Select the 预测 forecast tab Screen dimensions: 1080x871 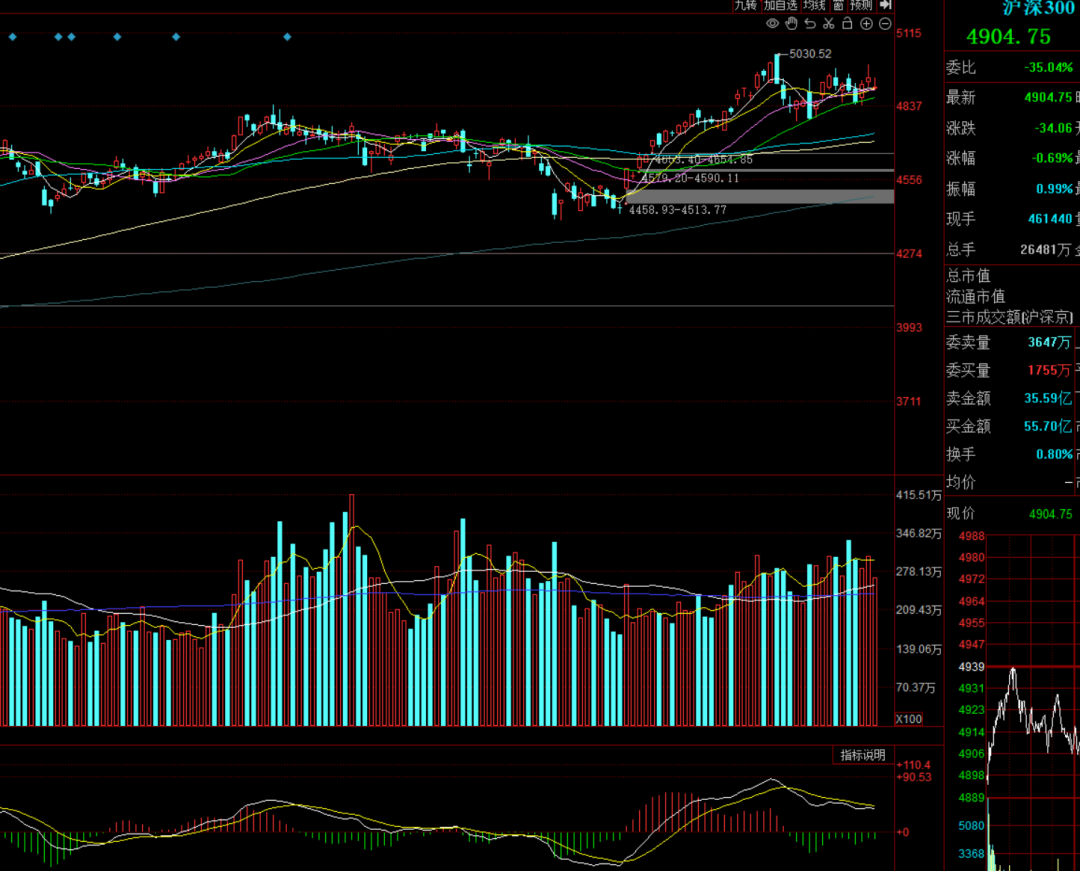tap(861, 5)
